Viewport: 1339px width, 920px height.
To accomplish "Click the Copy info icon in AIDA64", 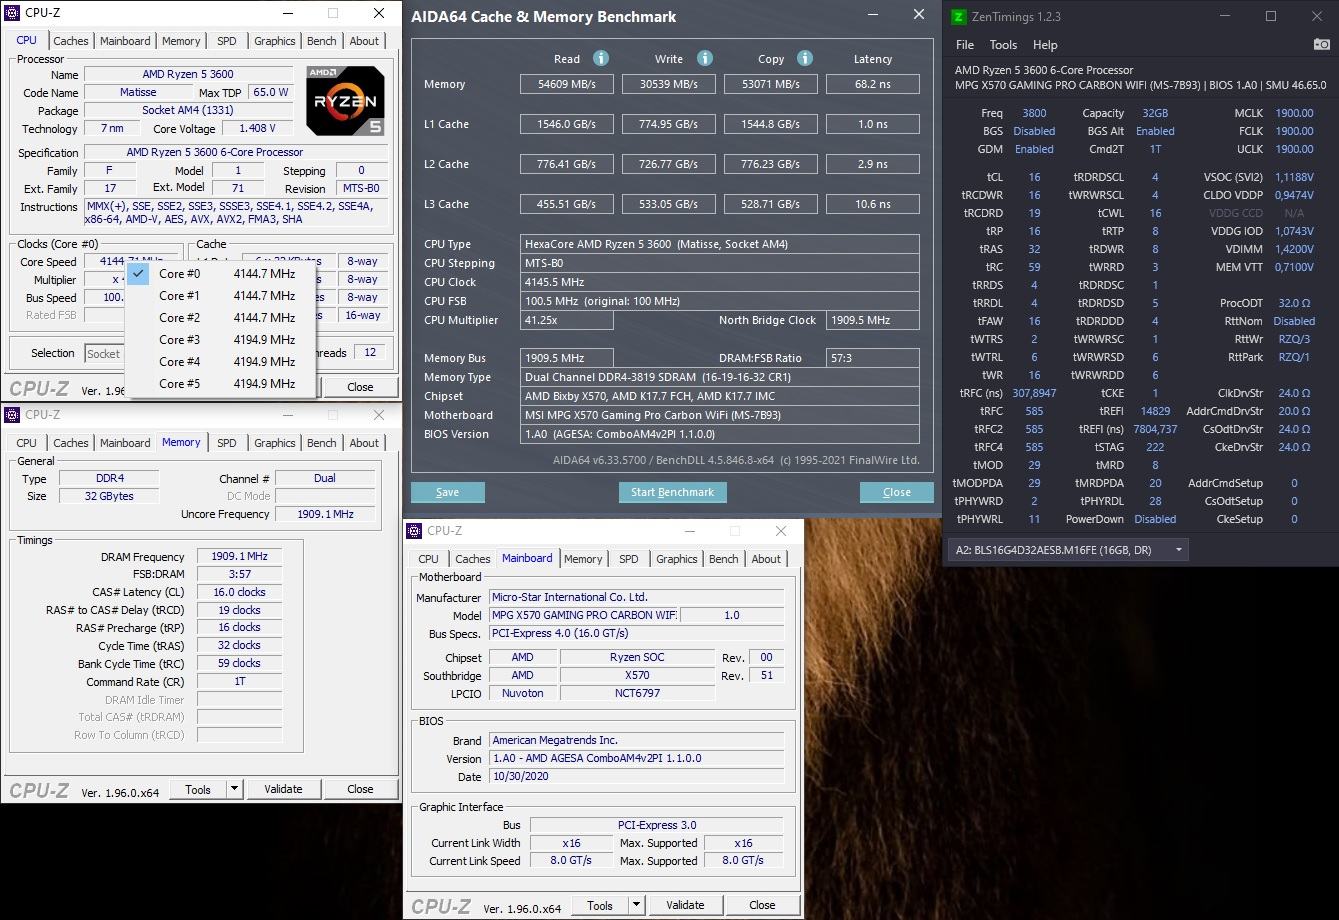I will (805, 59).
